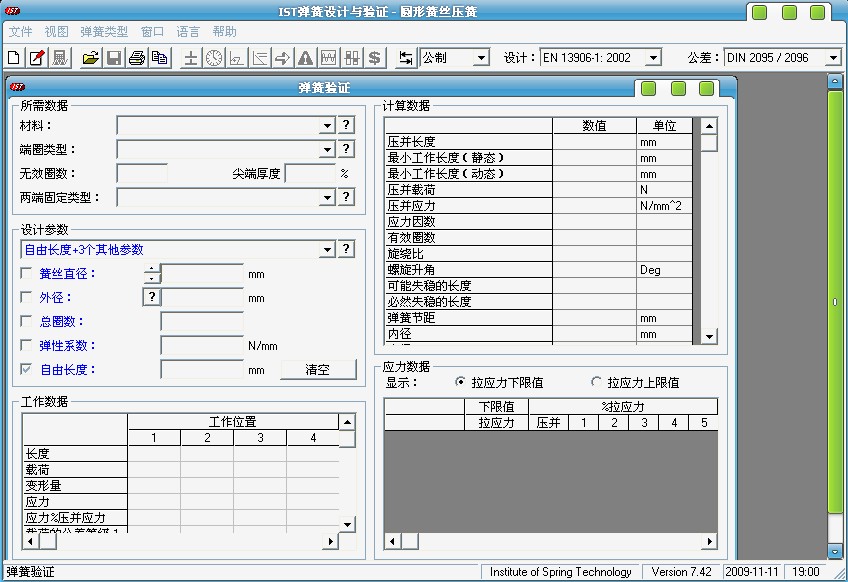Click the 无效圈数 input field
The height and width of the screenshot is (582, 848).
pyautogui.click(x=142, y=174)
